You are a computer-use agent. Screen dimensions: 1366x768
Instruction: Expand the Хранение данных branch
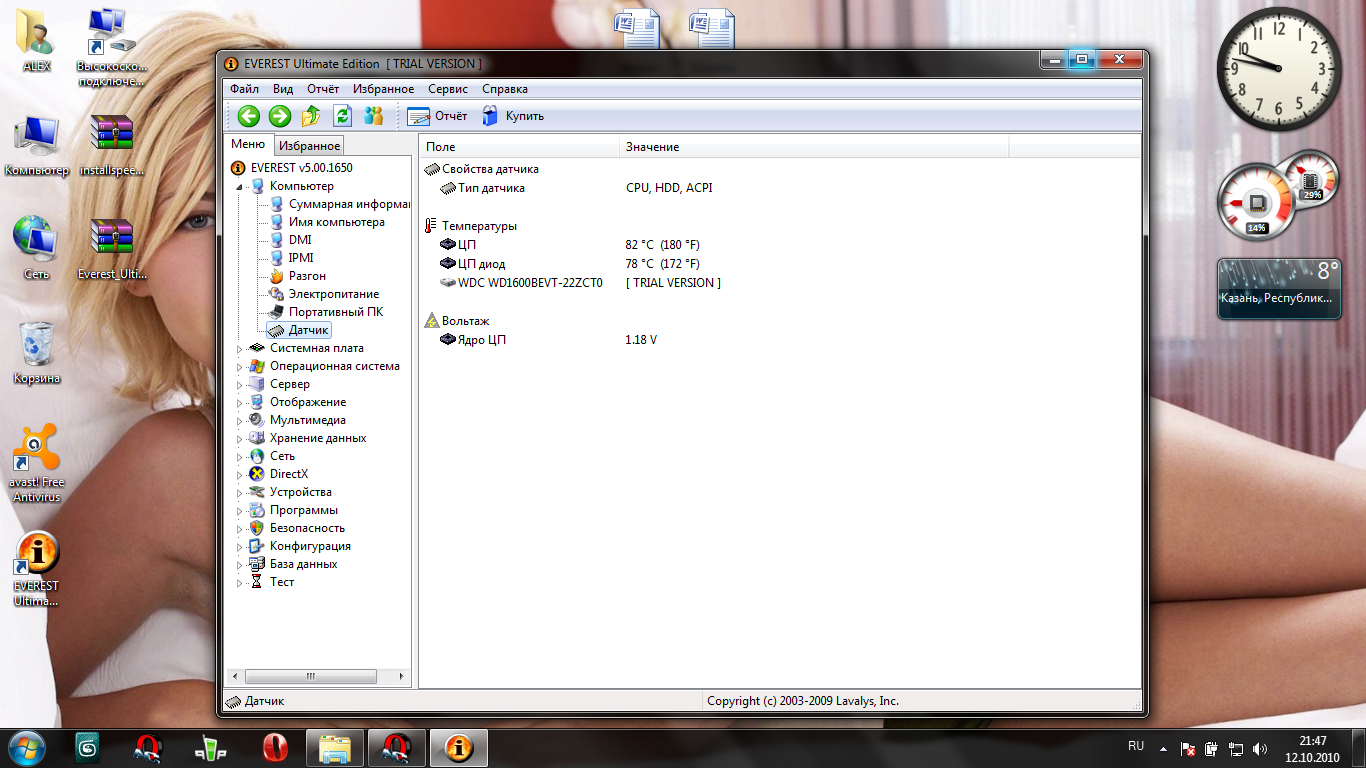pos(239,439)
